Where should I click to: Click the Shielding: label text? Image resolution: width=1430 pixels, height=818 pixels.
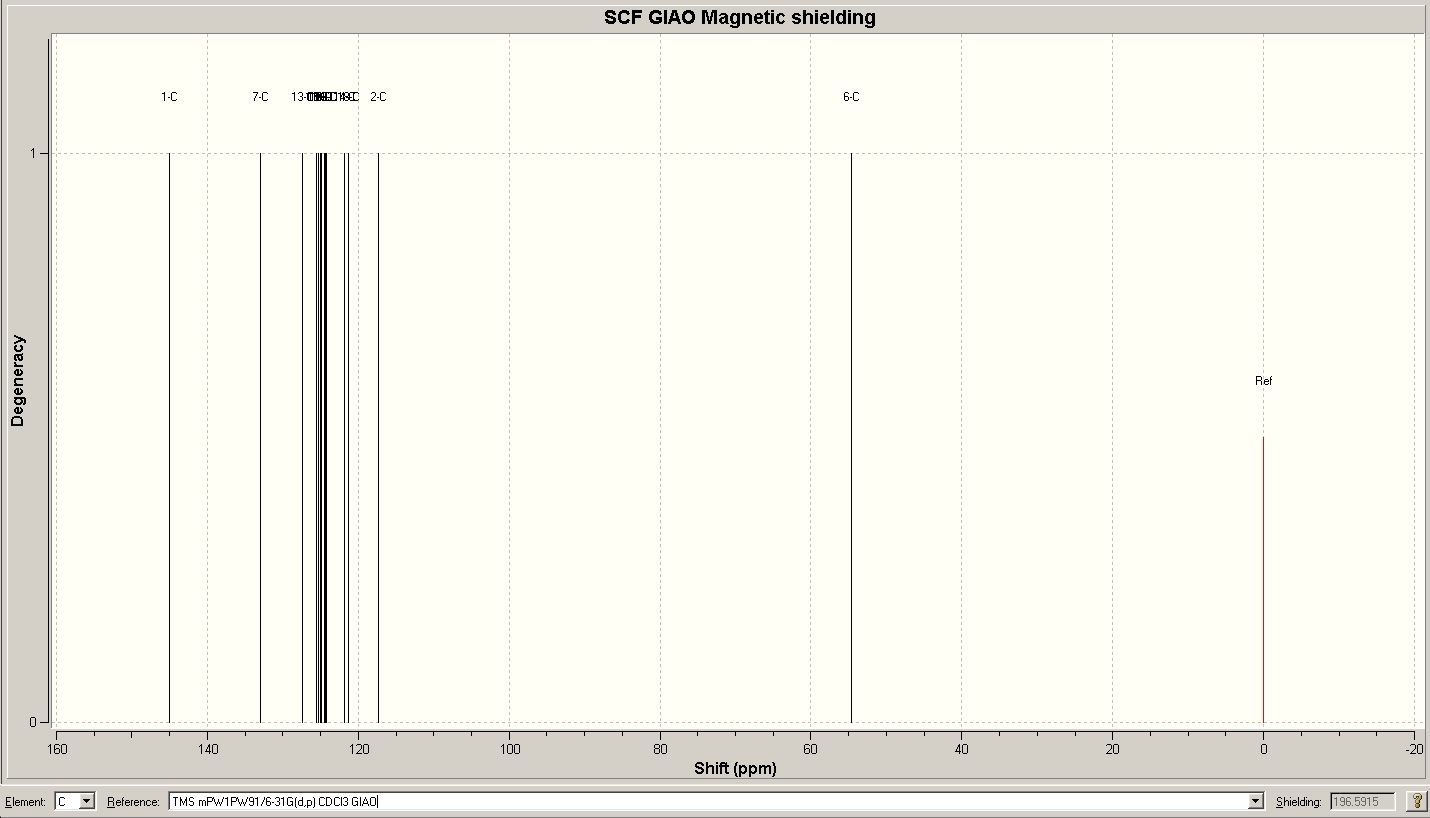[1299, 802]
